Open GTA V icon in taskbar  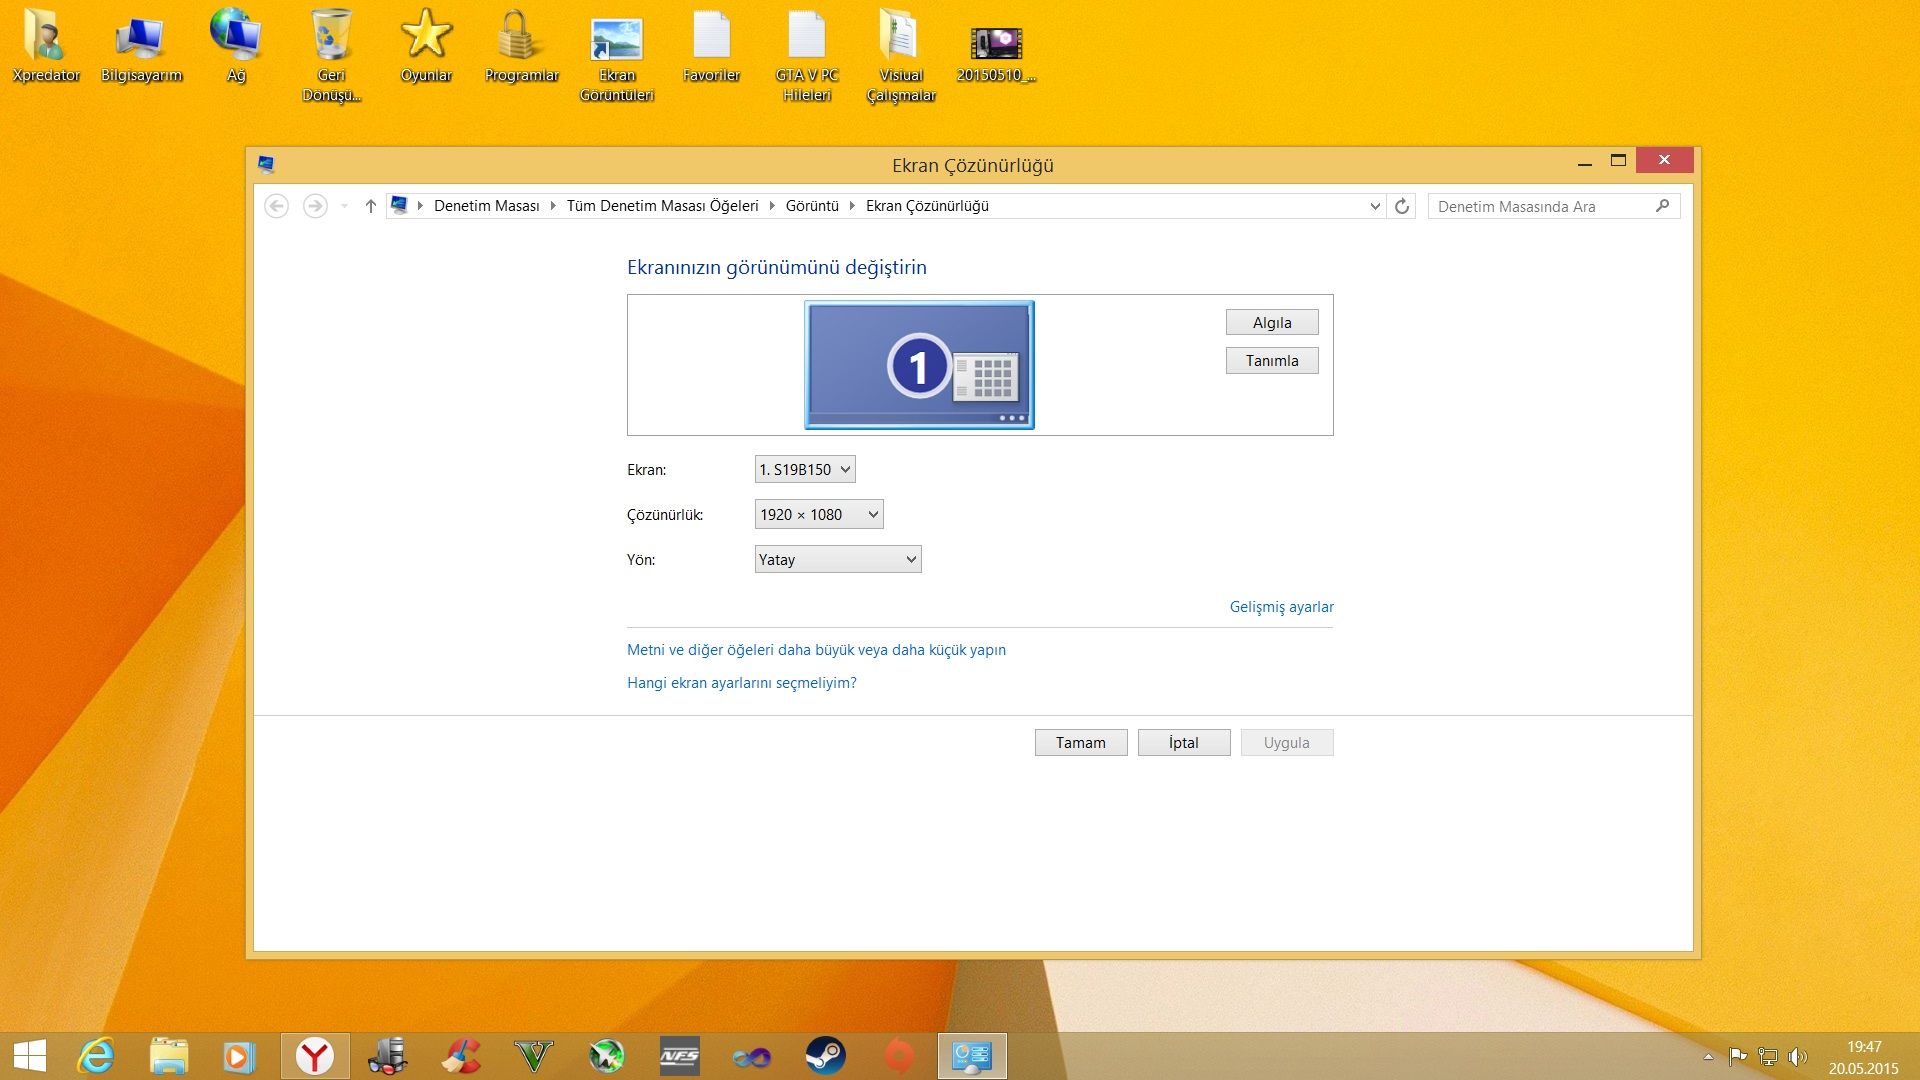533,1056
